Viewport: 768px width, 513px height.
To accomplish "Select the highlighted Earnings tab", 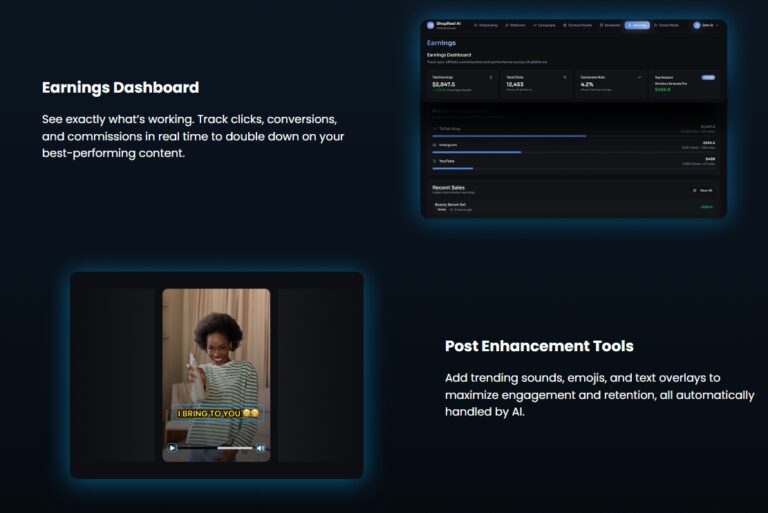I will point(637,25).
